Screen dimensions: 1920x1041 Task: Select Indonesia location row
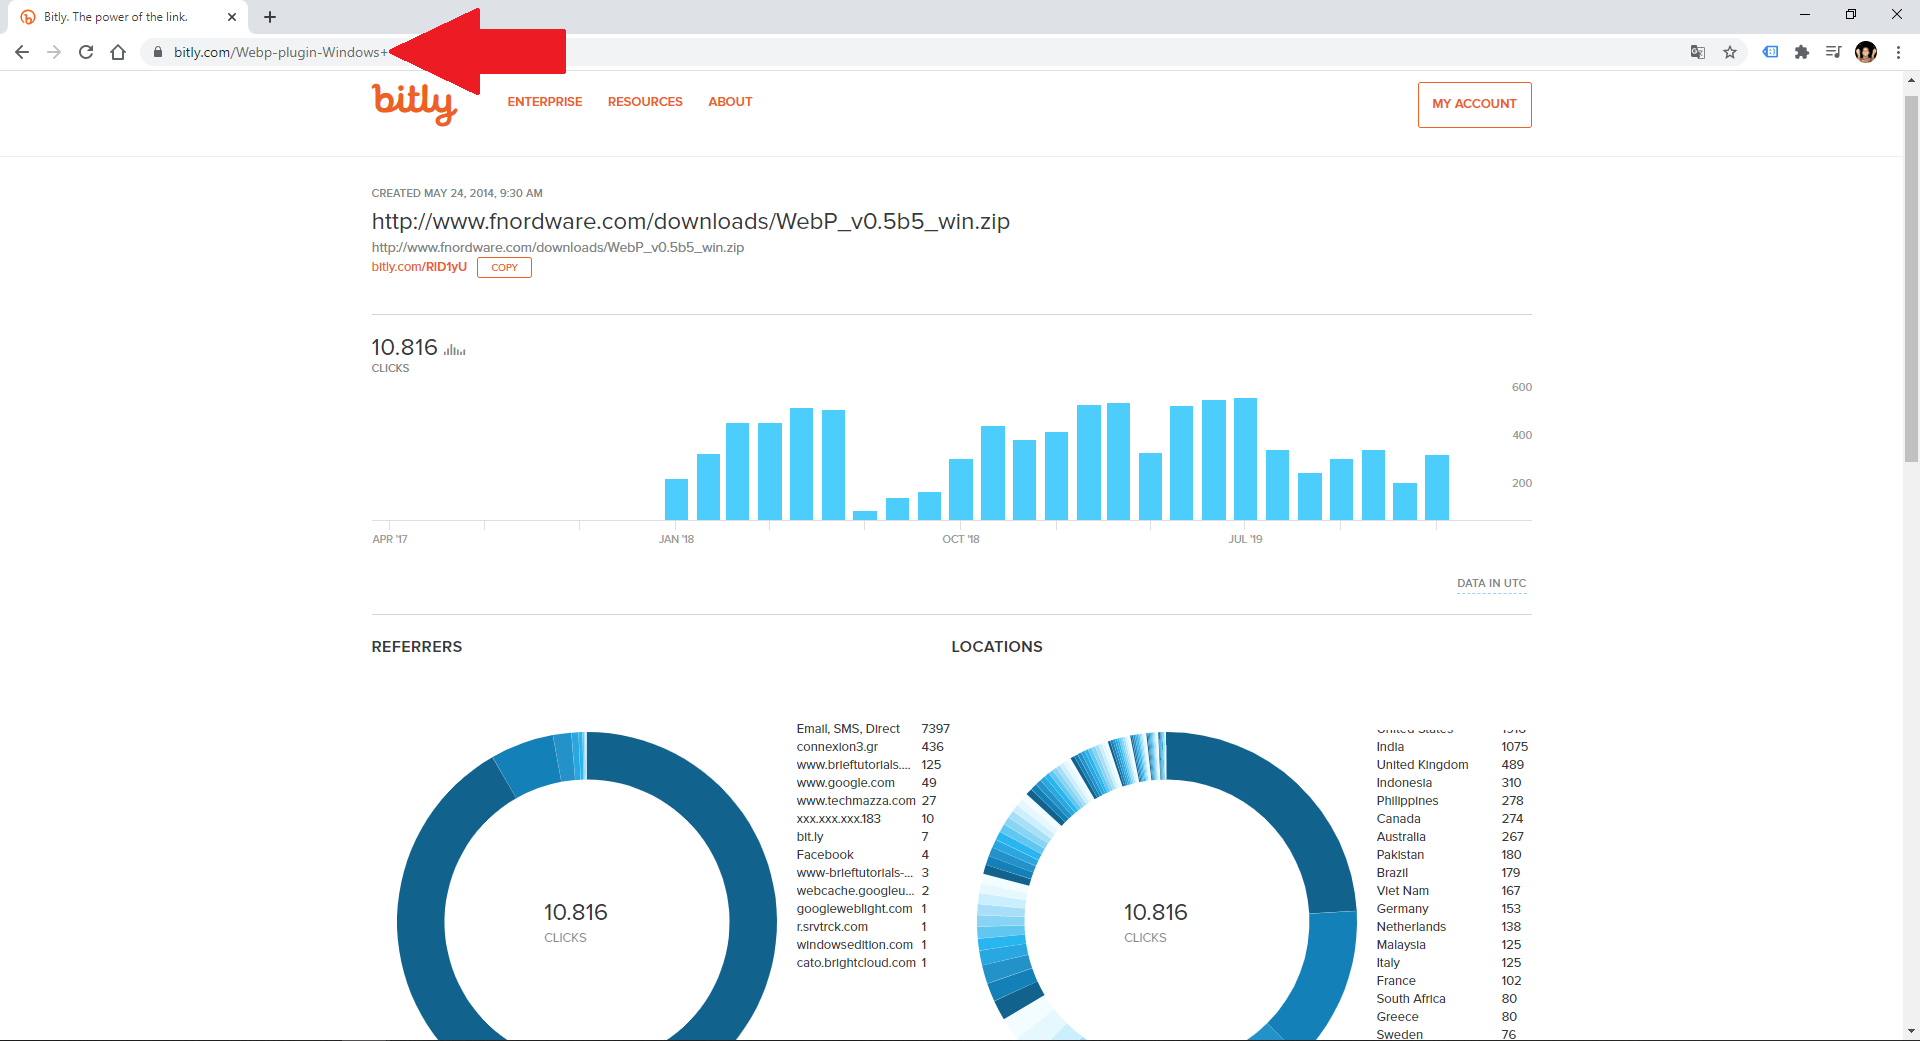click(x=1449, y=783)
